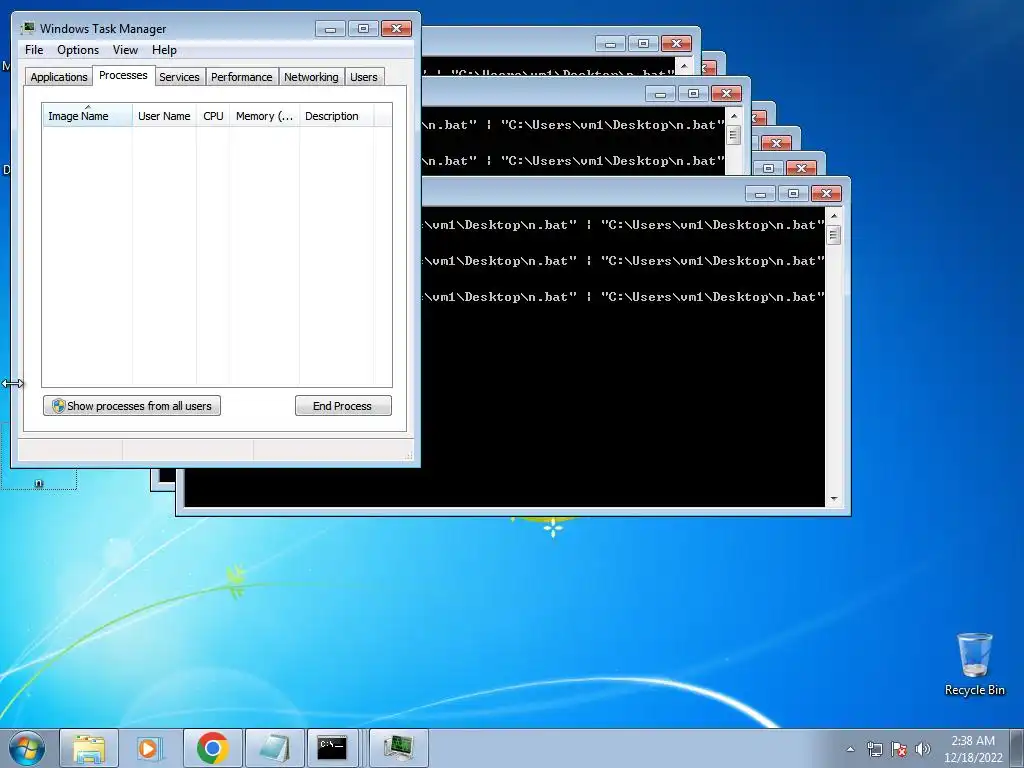Switch to the Networking tab

pyautogui.click(x=311, y=77)
